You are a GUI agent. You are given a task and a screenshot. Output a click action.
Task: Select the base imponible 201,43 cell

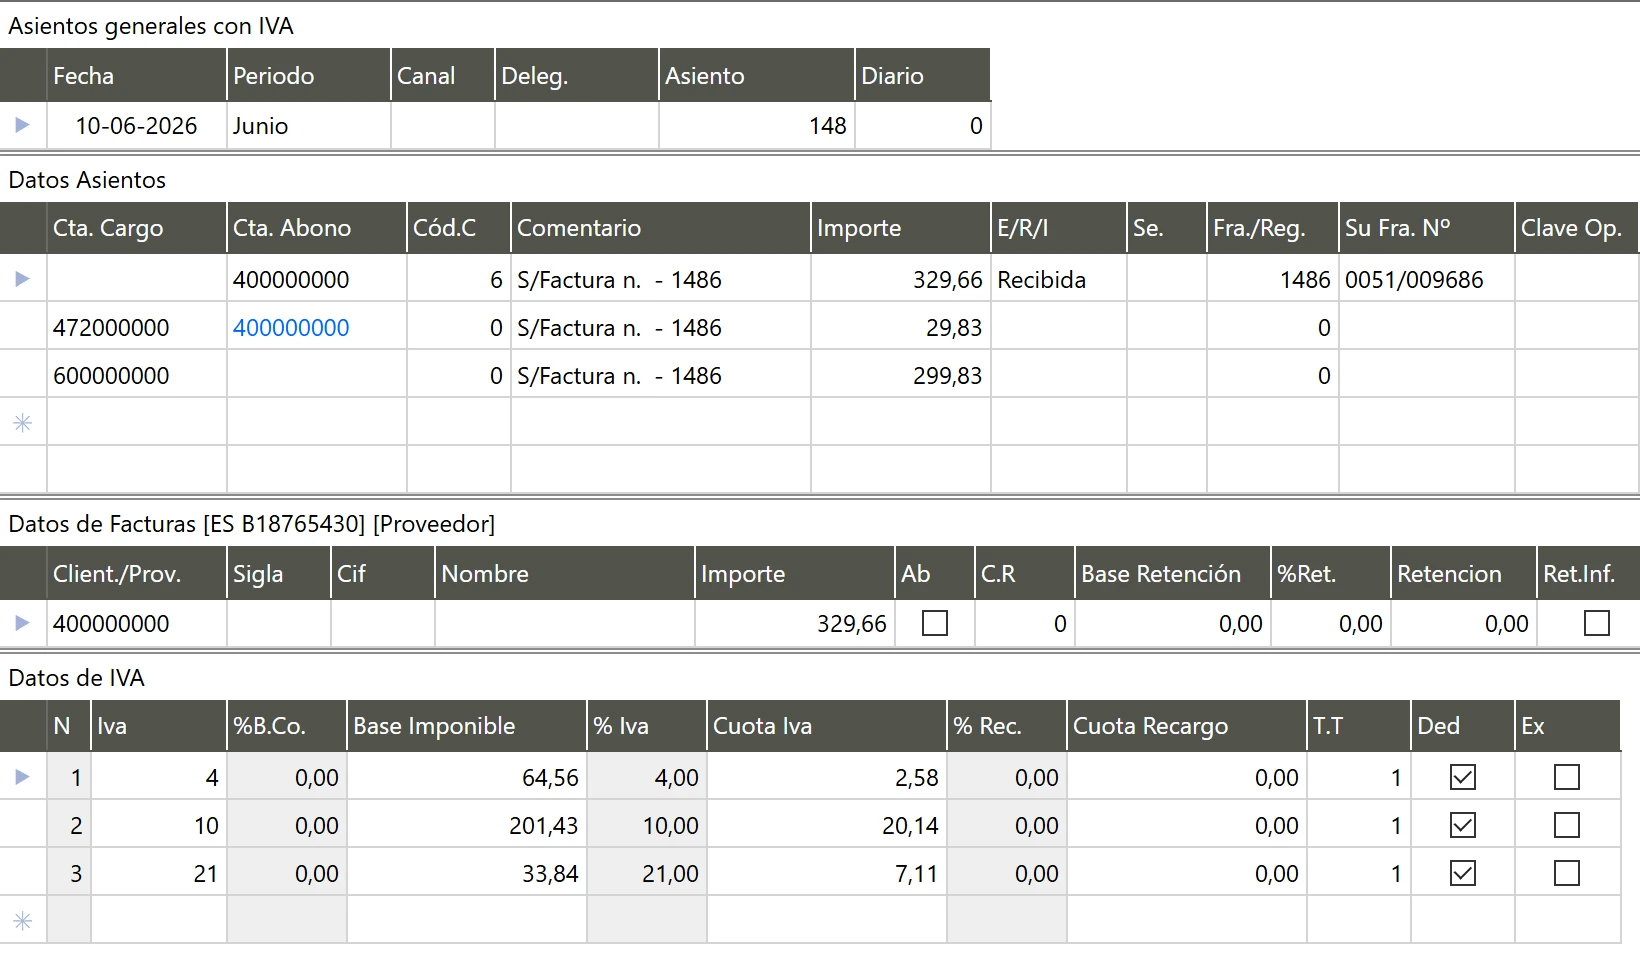click(467, 825)
